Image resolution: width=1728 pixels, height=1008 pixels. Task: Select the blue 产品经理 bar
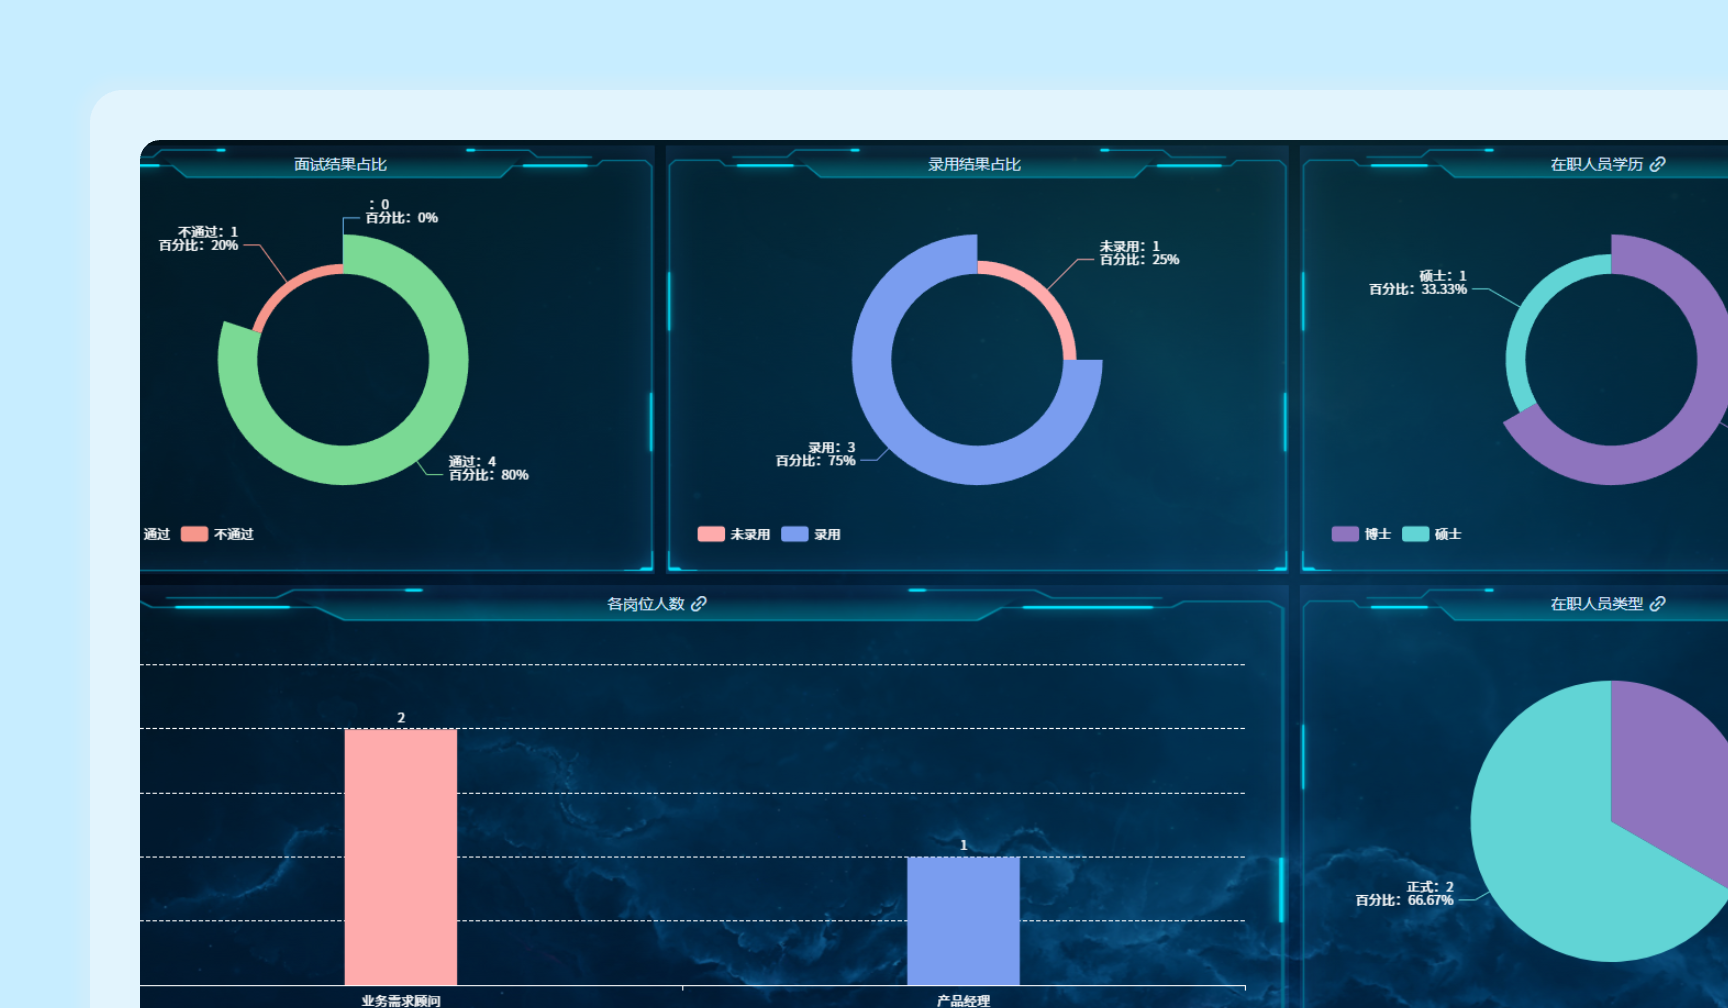963,920
